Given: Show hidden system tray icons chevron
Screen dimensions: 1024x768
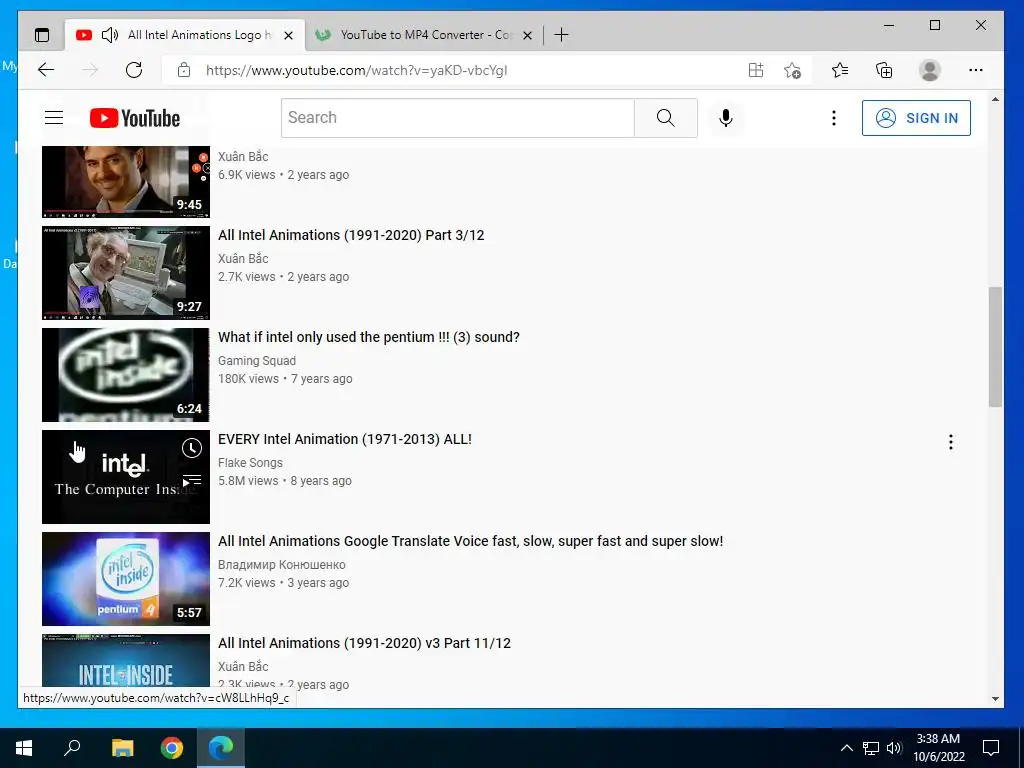Looking at the screenshot, I should 846,748.
